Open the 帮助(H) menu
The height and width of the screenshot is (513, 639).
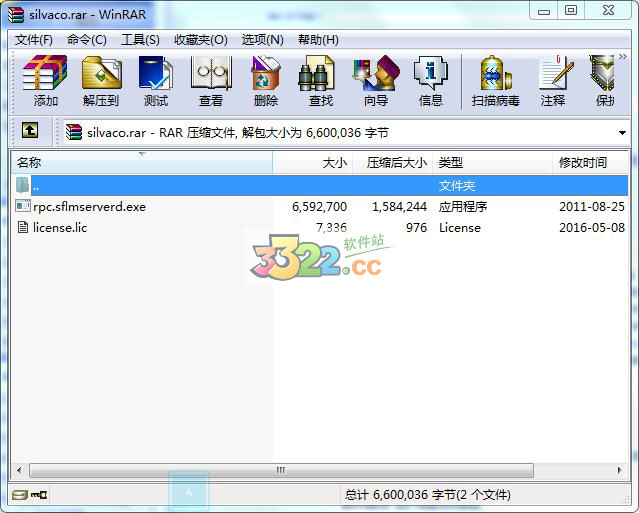(318, 40)
